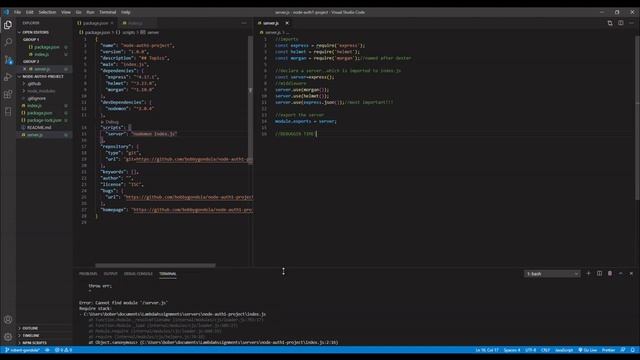Open the git branch indicator in status bar
This screenshot has height=360, width=640.
pyautogui.click(x=22, y=350)
